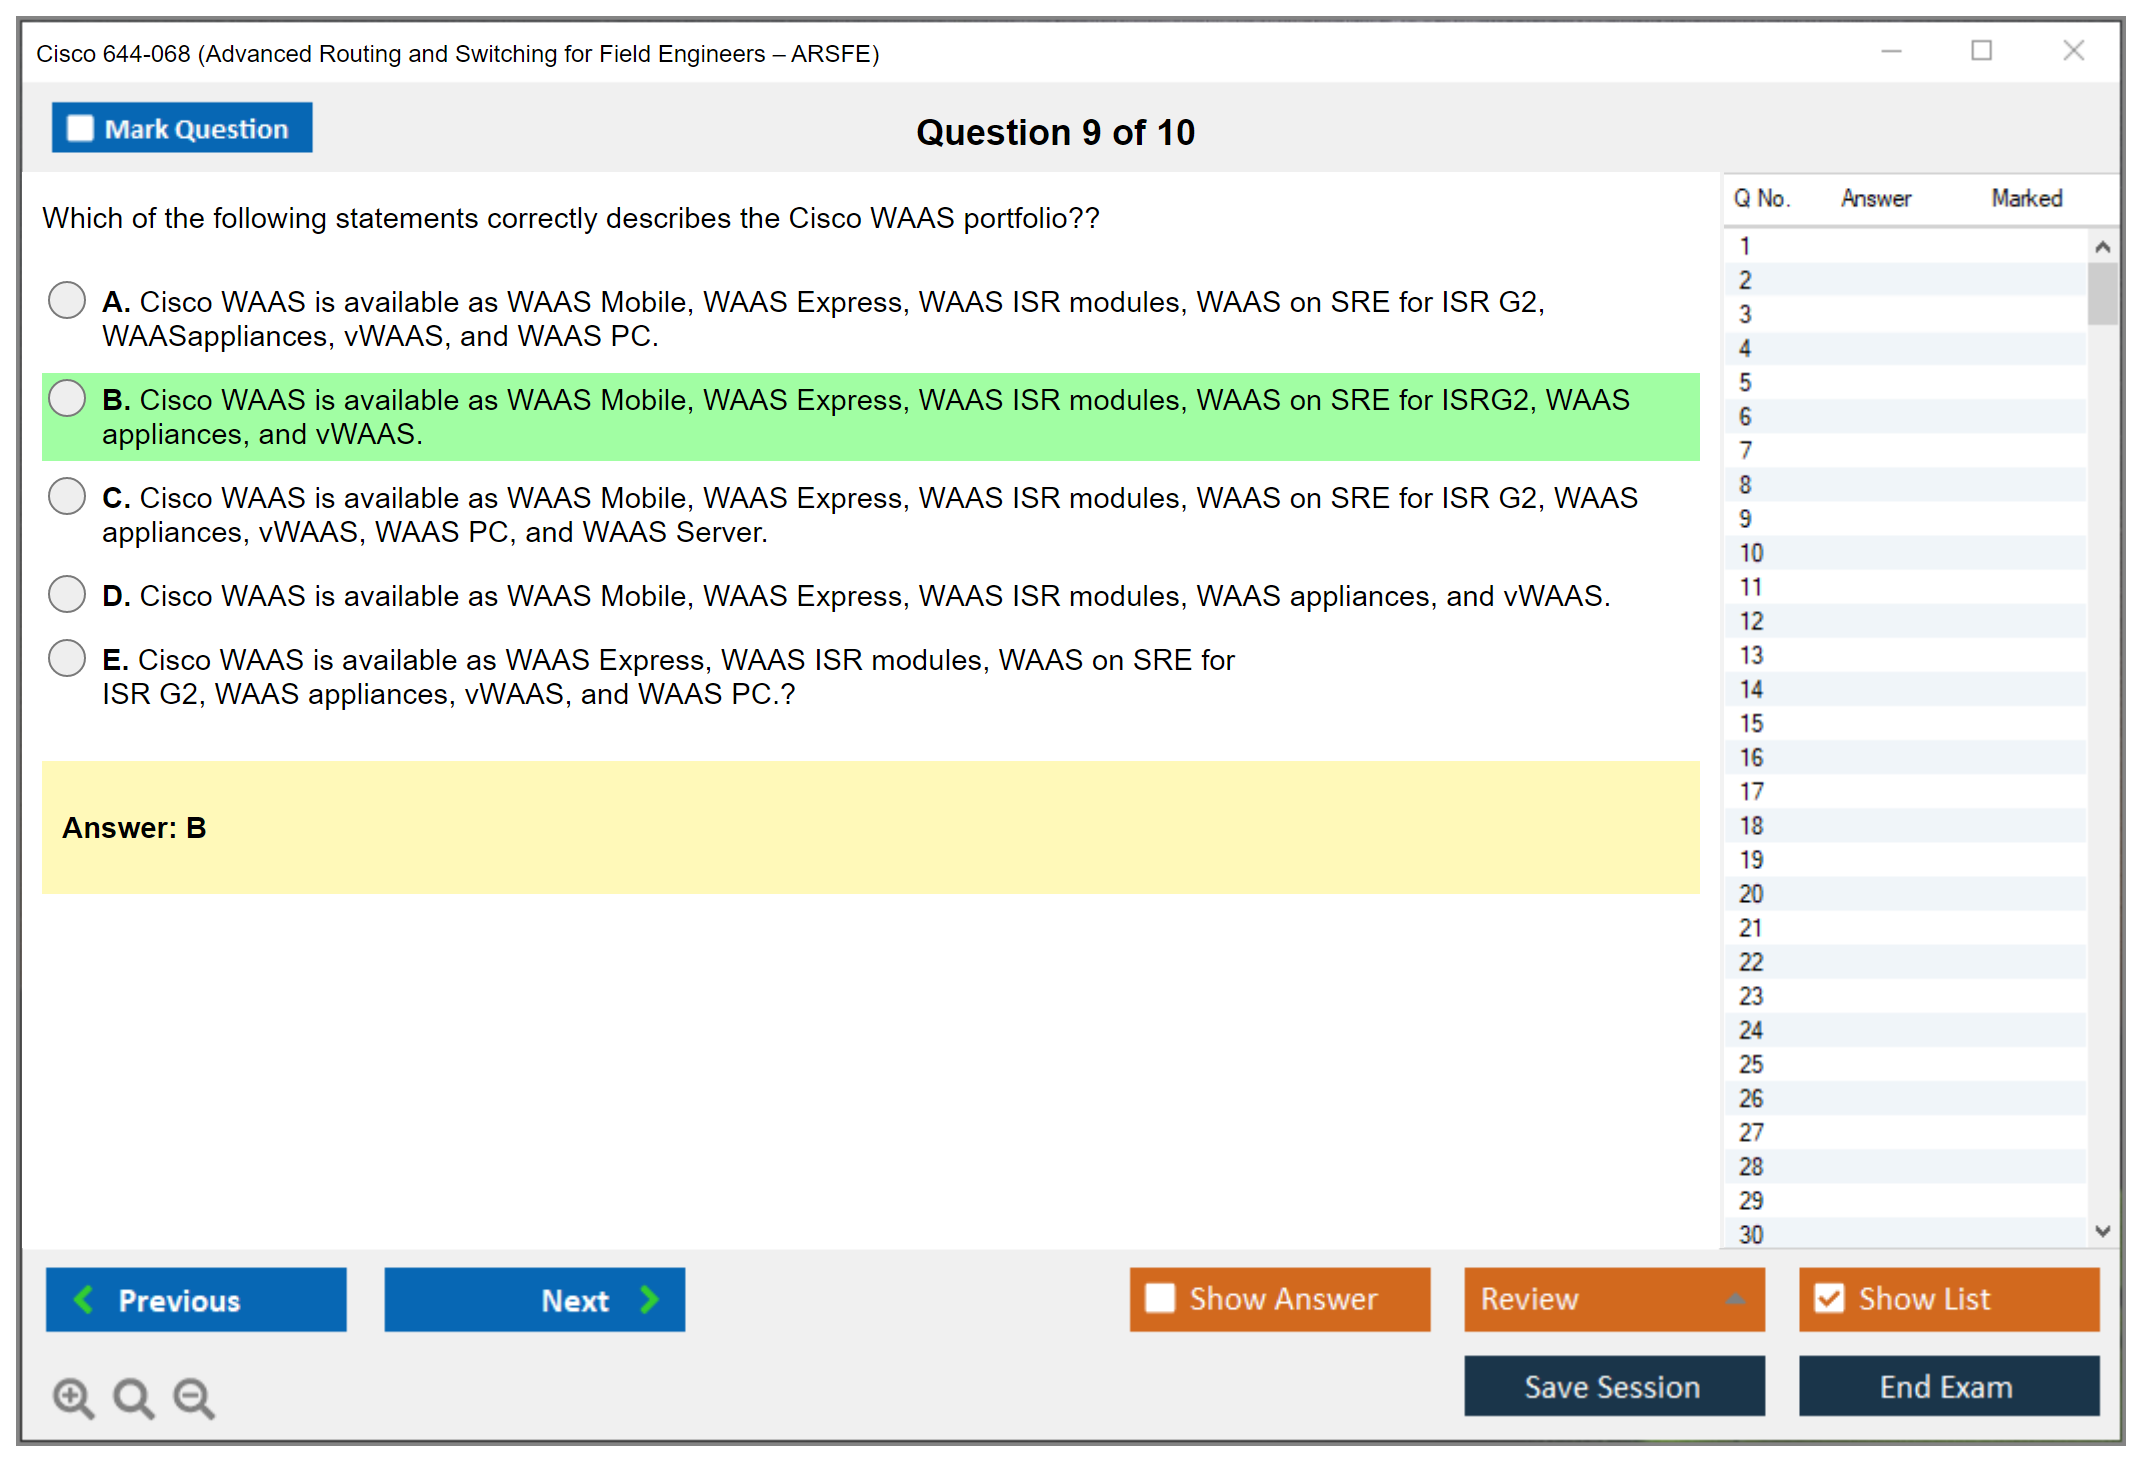Select question 22 in the list
Image resolution: width=2150 pixels, height=1470 pixels.
[x=1751, y=962]
